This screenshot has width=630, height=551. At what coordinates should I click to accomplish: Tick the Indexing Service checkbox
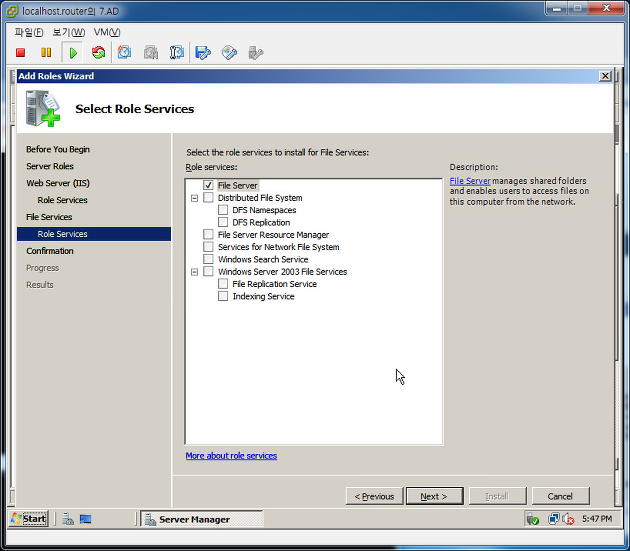click(x=223, y=296)
